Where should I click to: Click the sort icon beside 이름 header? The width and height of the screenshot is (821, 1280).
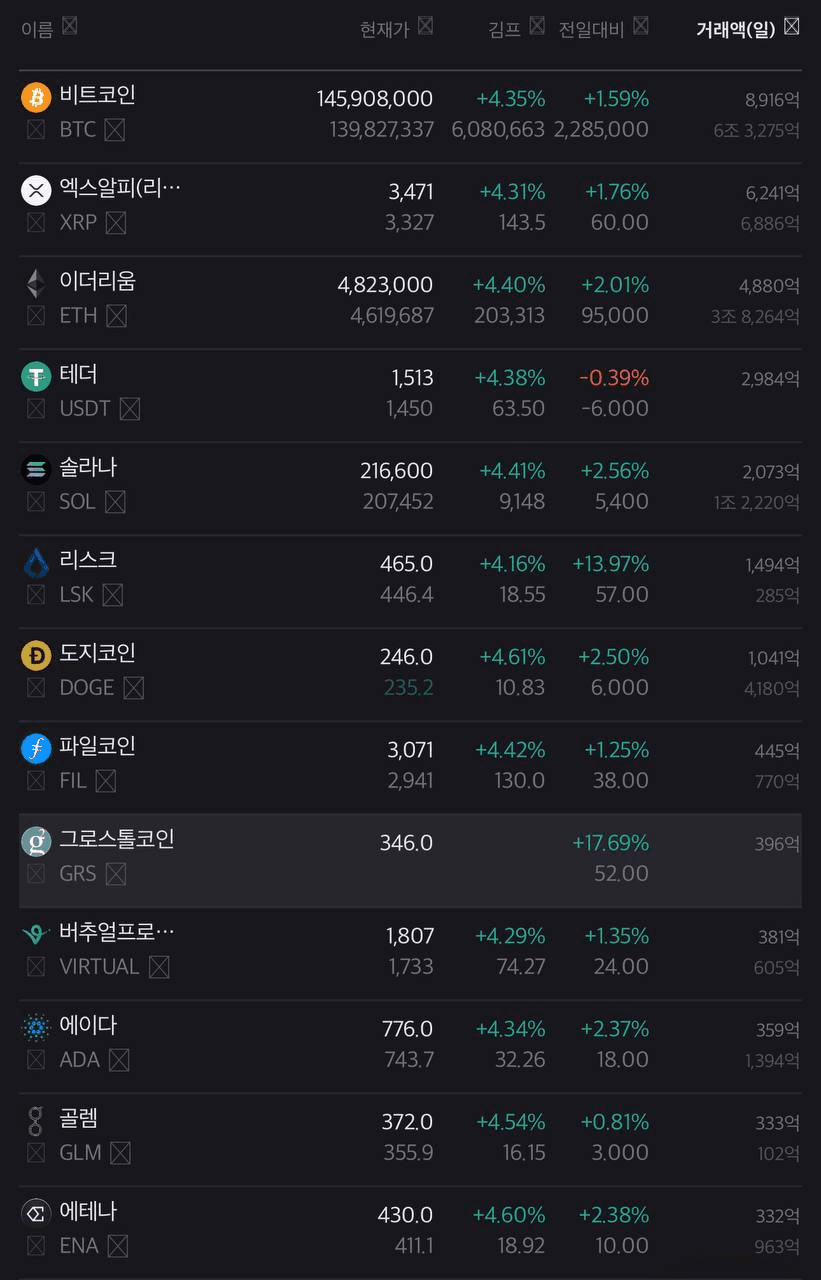pos(70,26)
